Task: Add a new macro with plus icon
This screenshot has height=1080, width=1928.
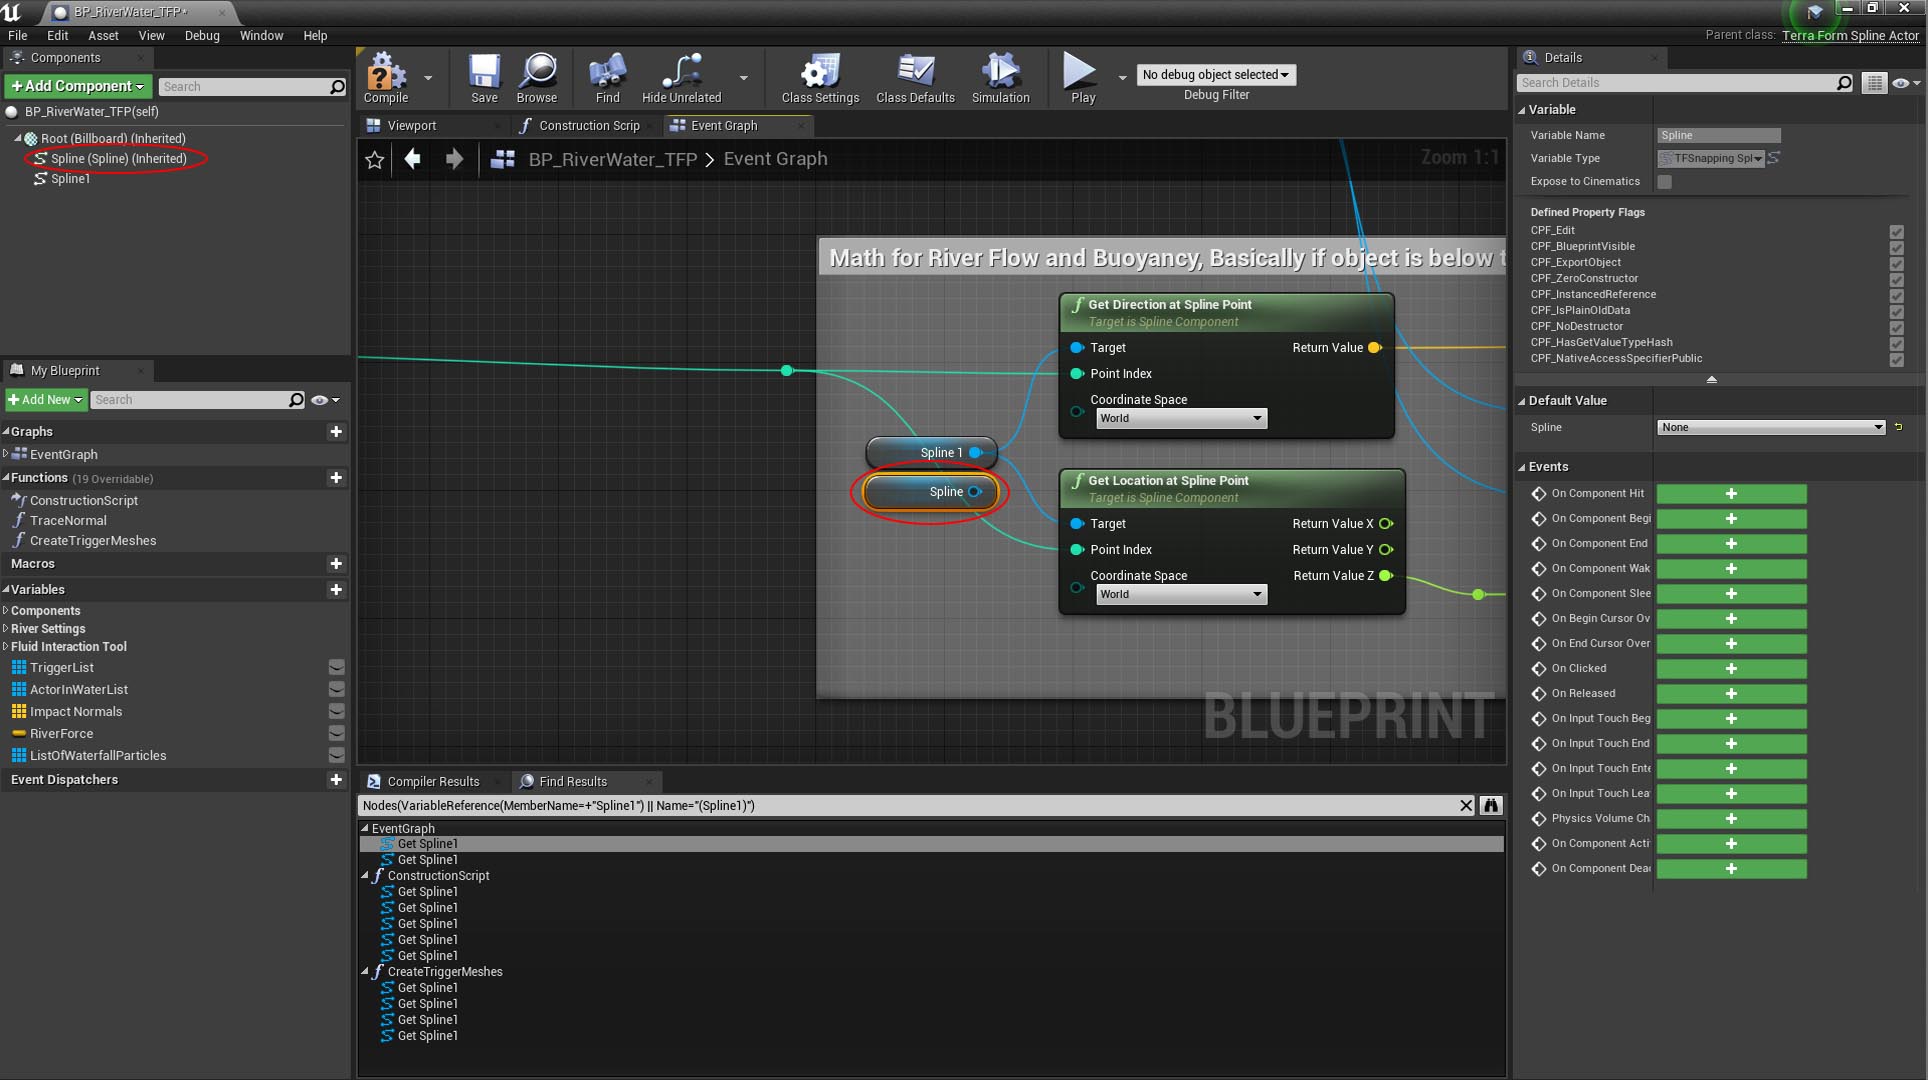Action: tap(336, 563)
